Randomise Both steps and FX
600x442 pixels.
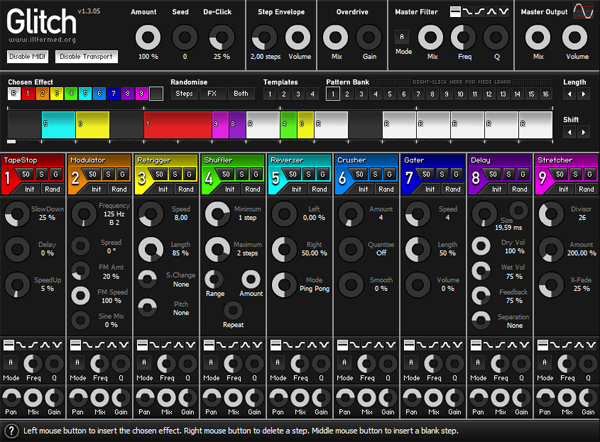click(241, 94)
